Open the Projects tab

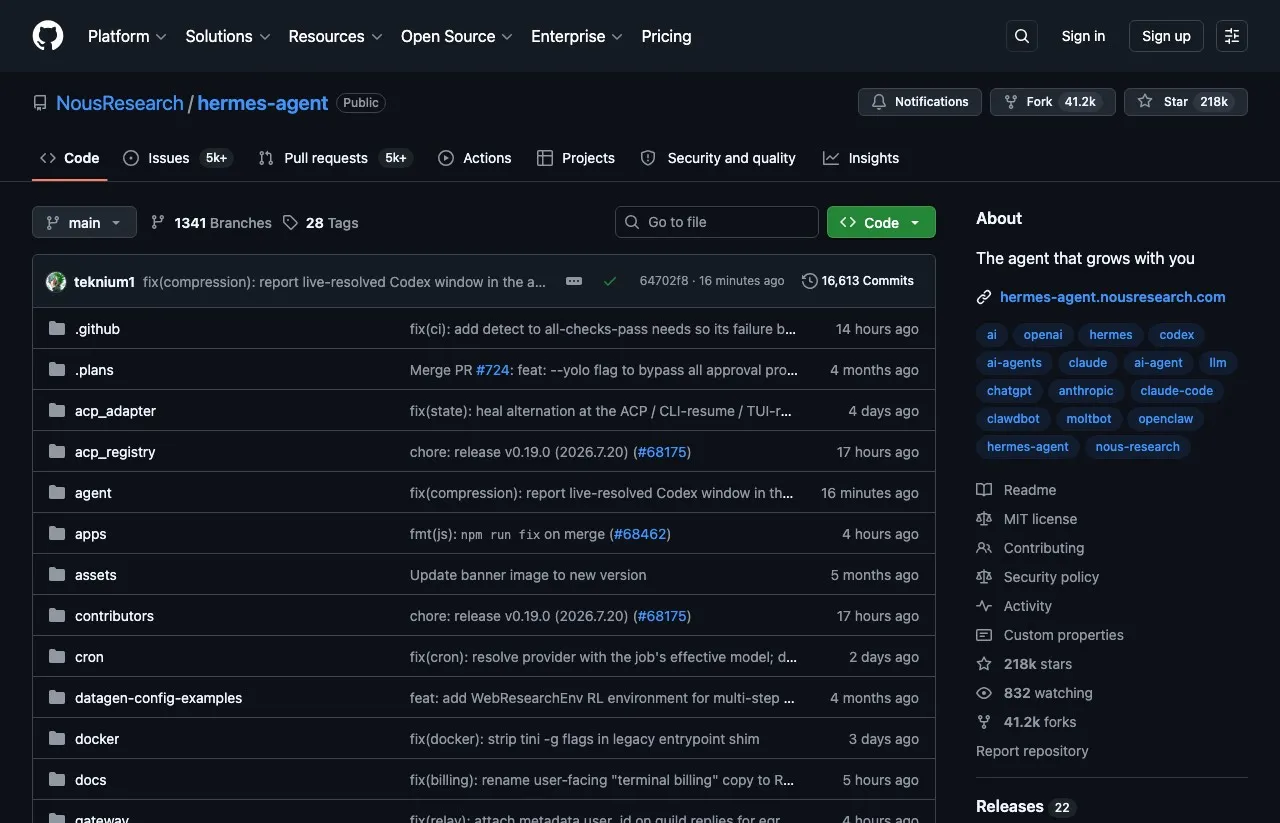click(576, 158)
